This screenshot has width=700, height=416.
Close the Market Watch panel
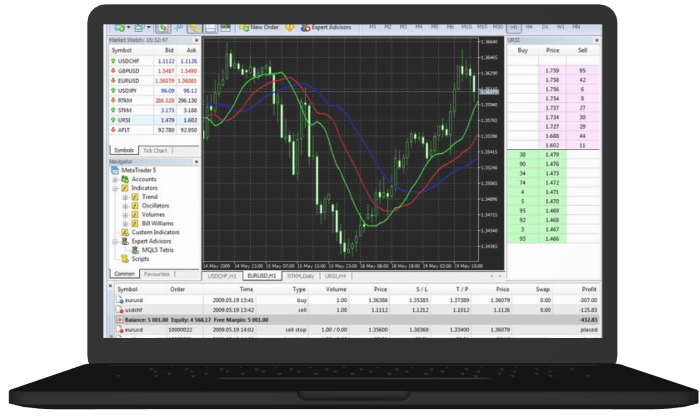tap(196, 40)
